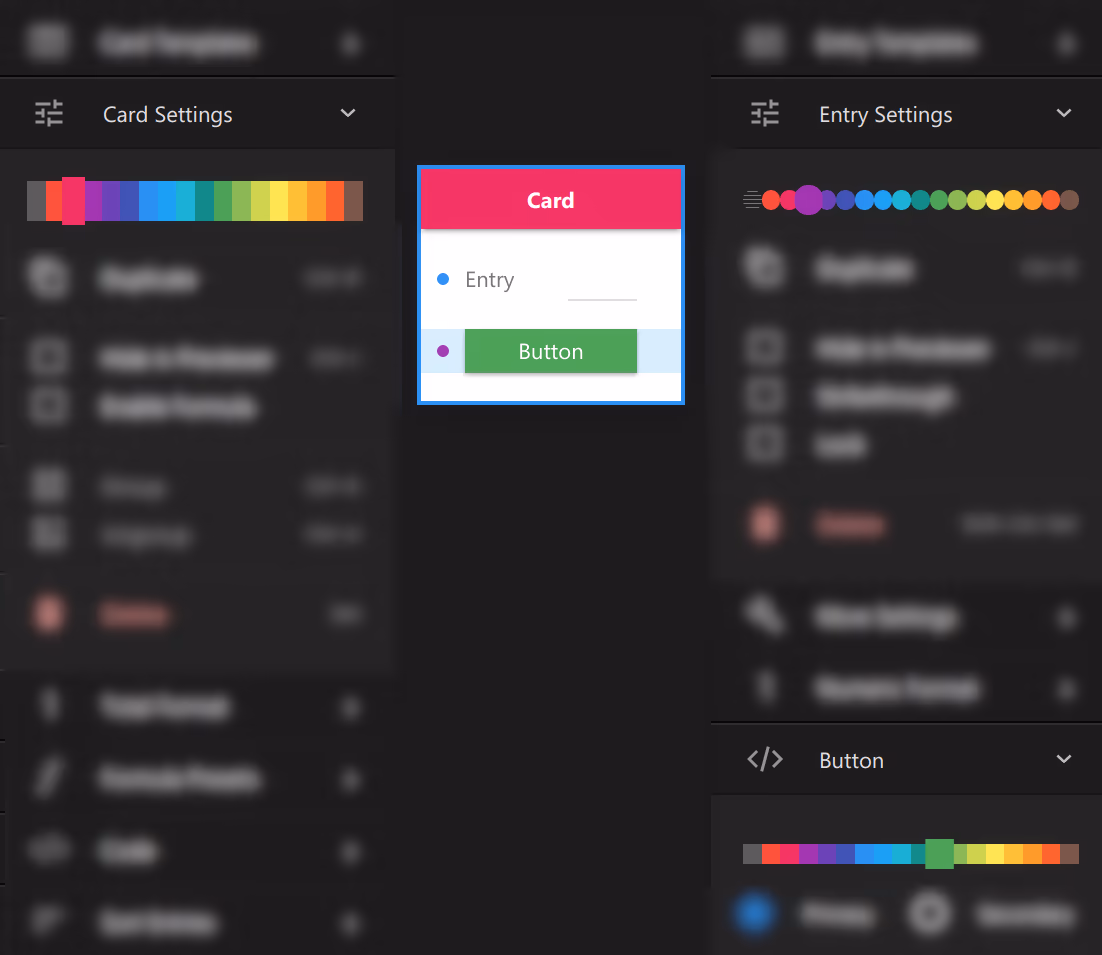Click the Card Settings sliders icon
Image resolution: width=1102 pixels, height=955 pixels.
(47, 113)
